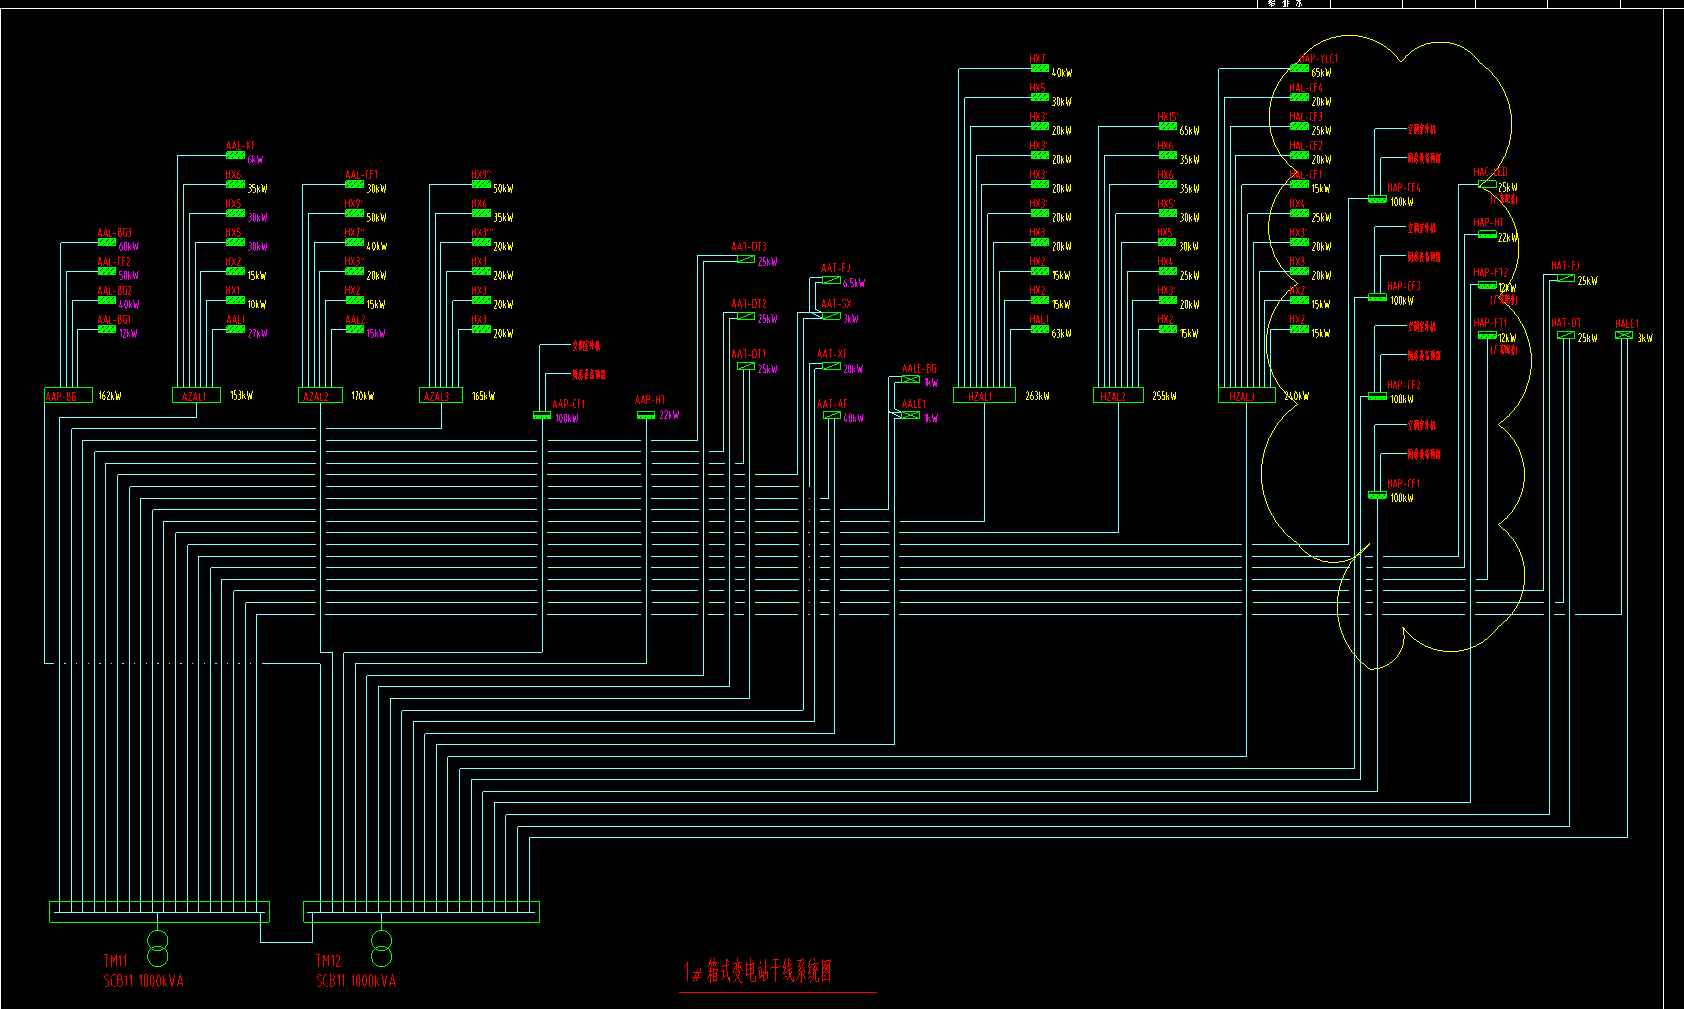The width and height of the screenshot is (1684, 1009).
Task: Select the AALE-BG emergency box symbol
Action: pyautogui.click(x=910, y=380)
